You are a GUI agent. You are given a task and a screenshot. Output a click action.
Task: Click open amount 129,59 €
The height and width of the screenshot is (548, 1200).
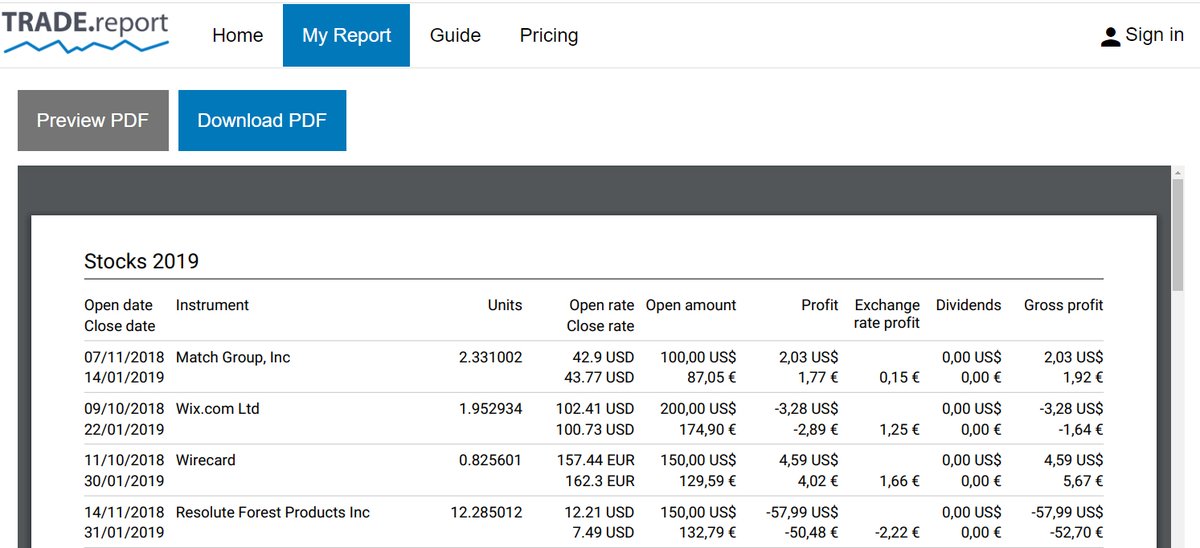click(x=707, y=480)
